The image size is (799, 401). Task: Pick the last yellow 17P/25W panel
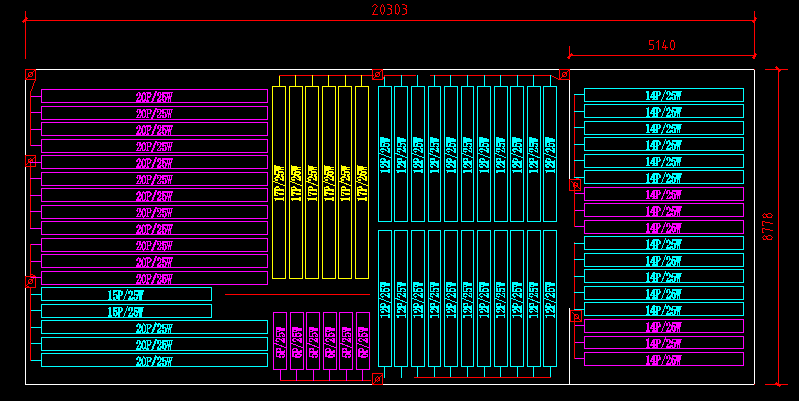click(x=362, y=182)
